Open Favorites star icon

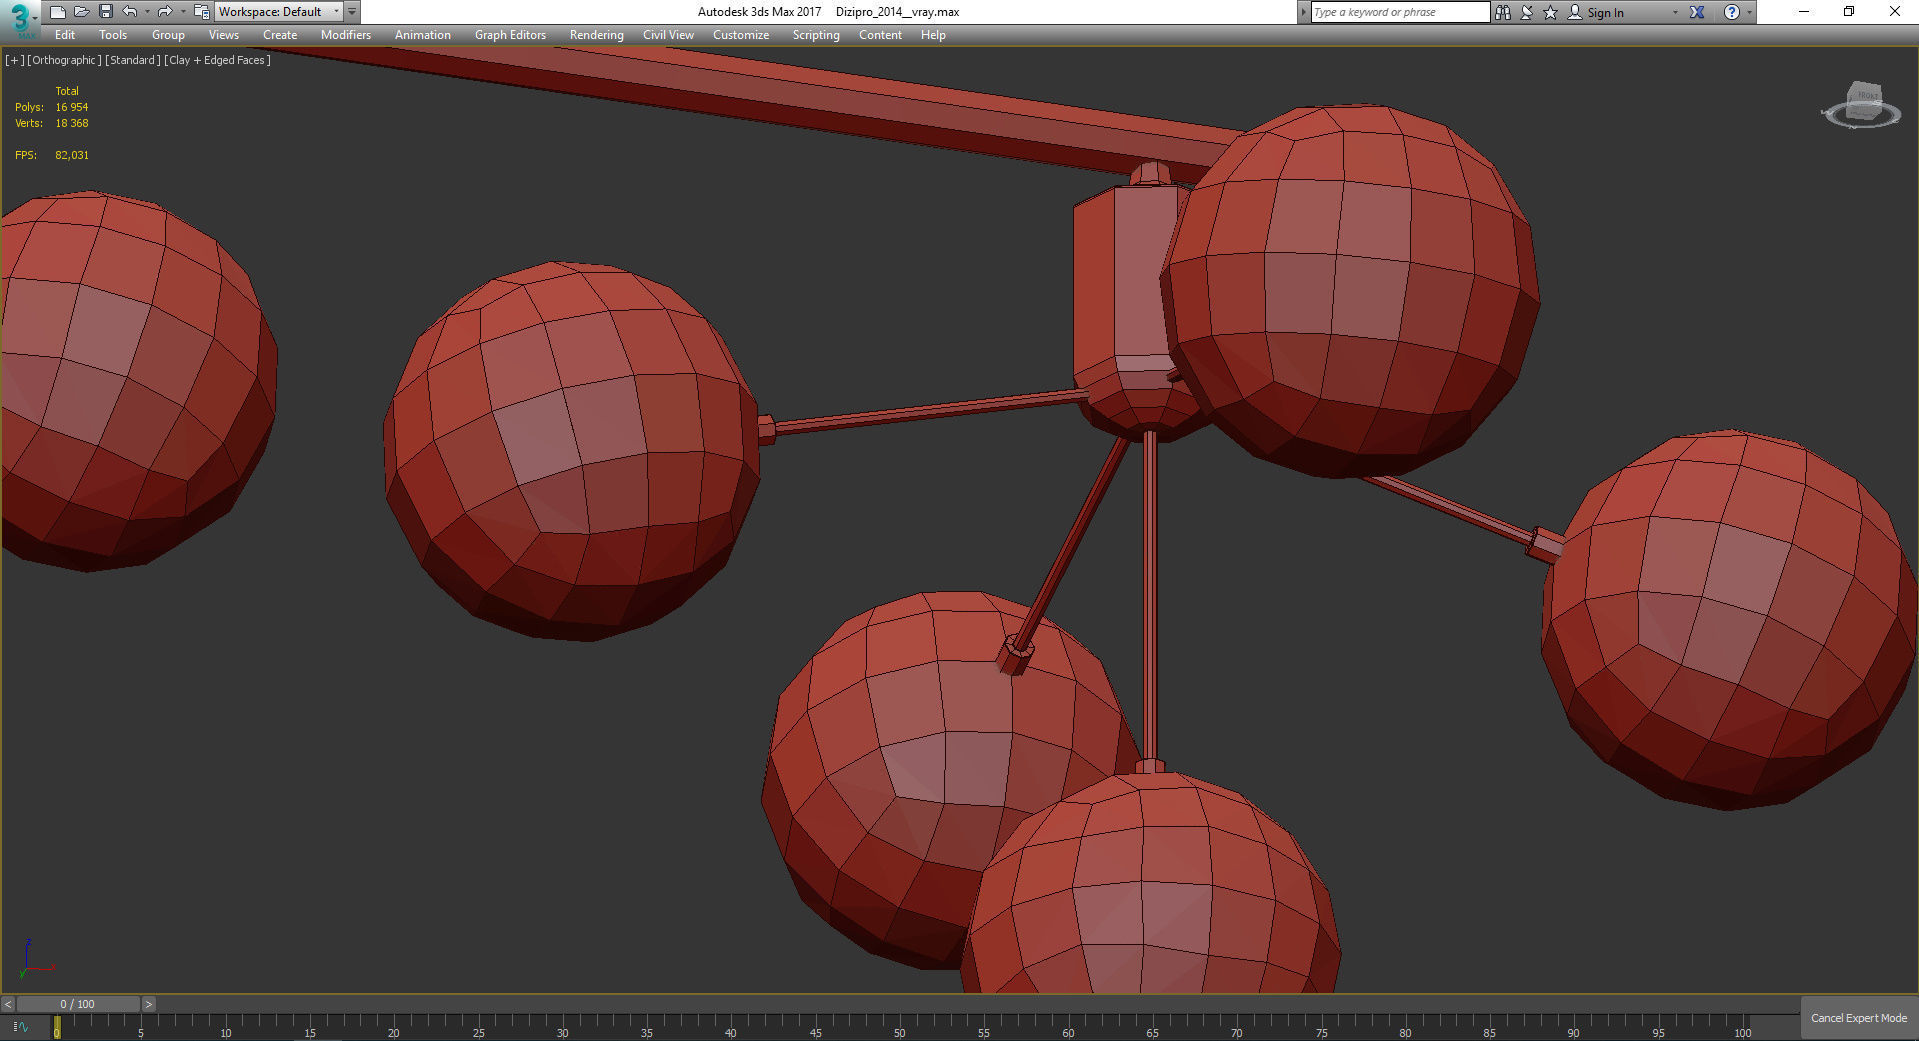pos(1550,12)
